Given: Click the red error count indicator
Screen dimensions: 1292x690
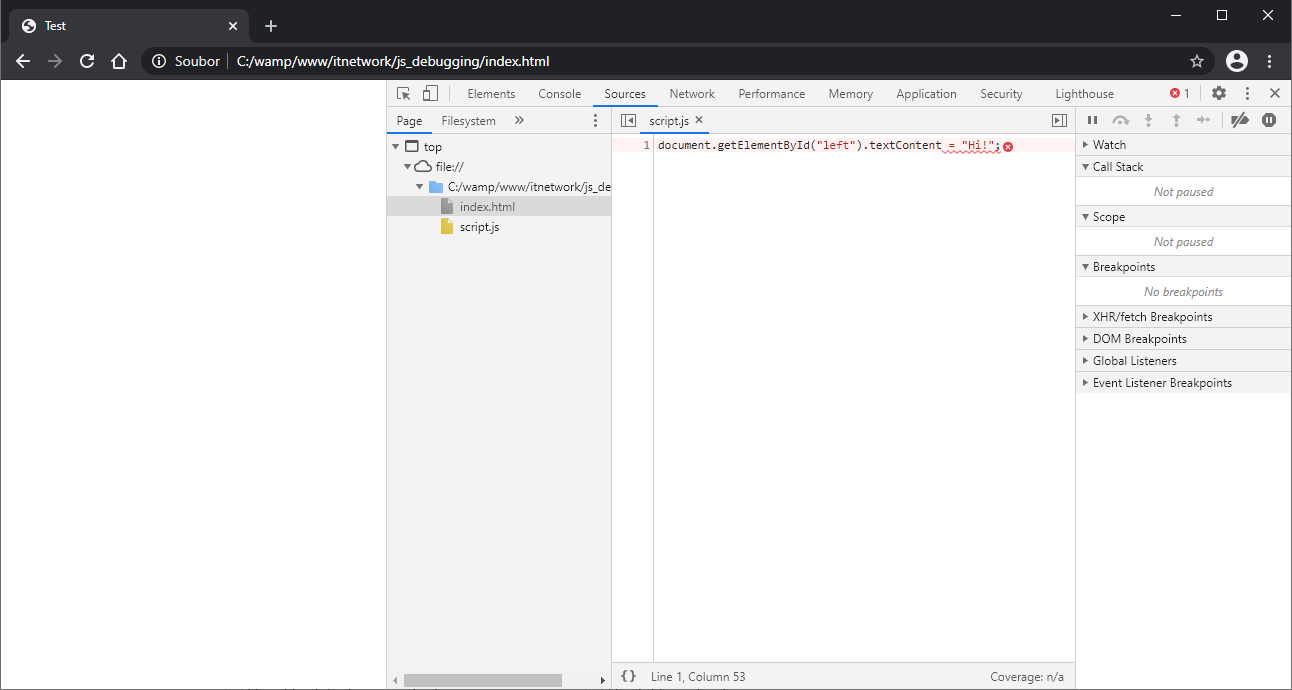Looking at the screenshot, I should click(x=1180, y=94).
